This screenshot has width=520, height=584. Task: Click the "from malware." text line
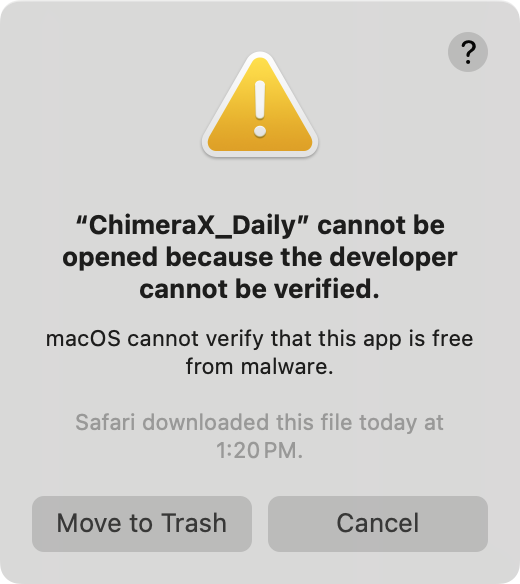260,366
